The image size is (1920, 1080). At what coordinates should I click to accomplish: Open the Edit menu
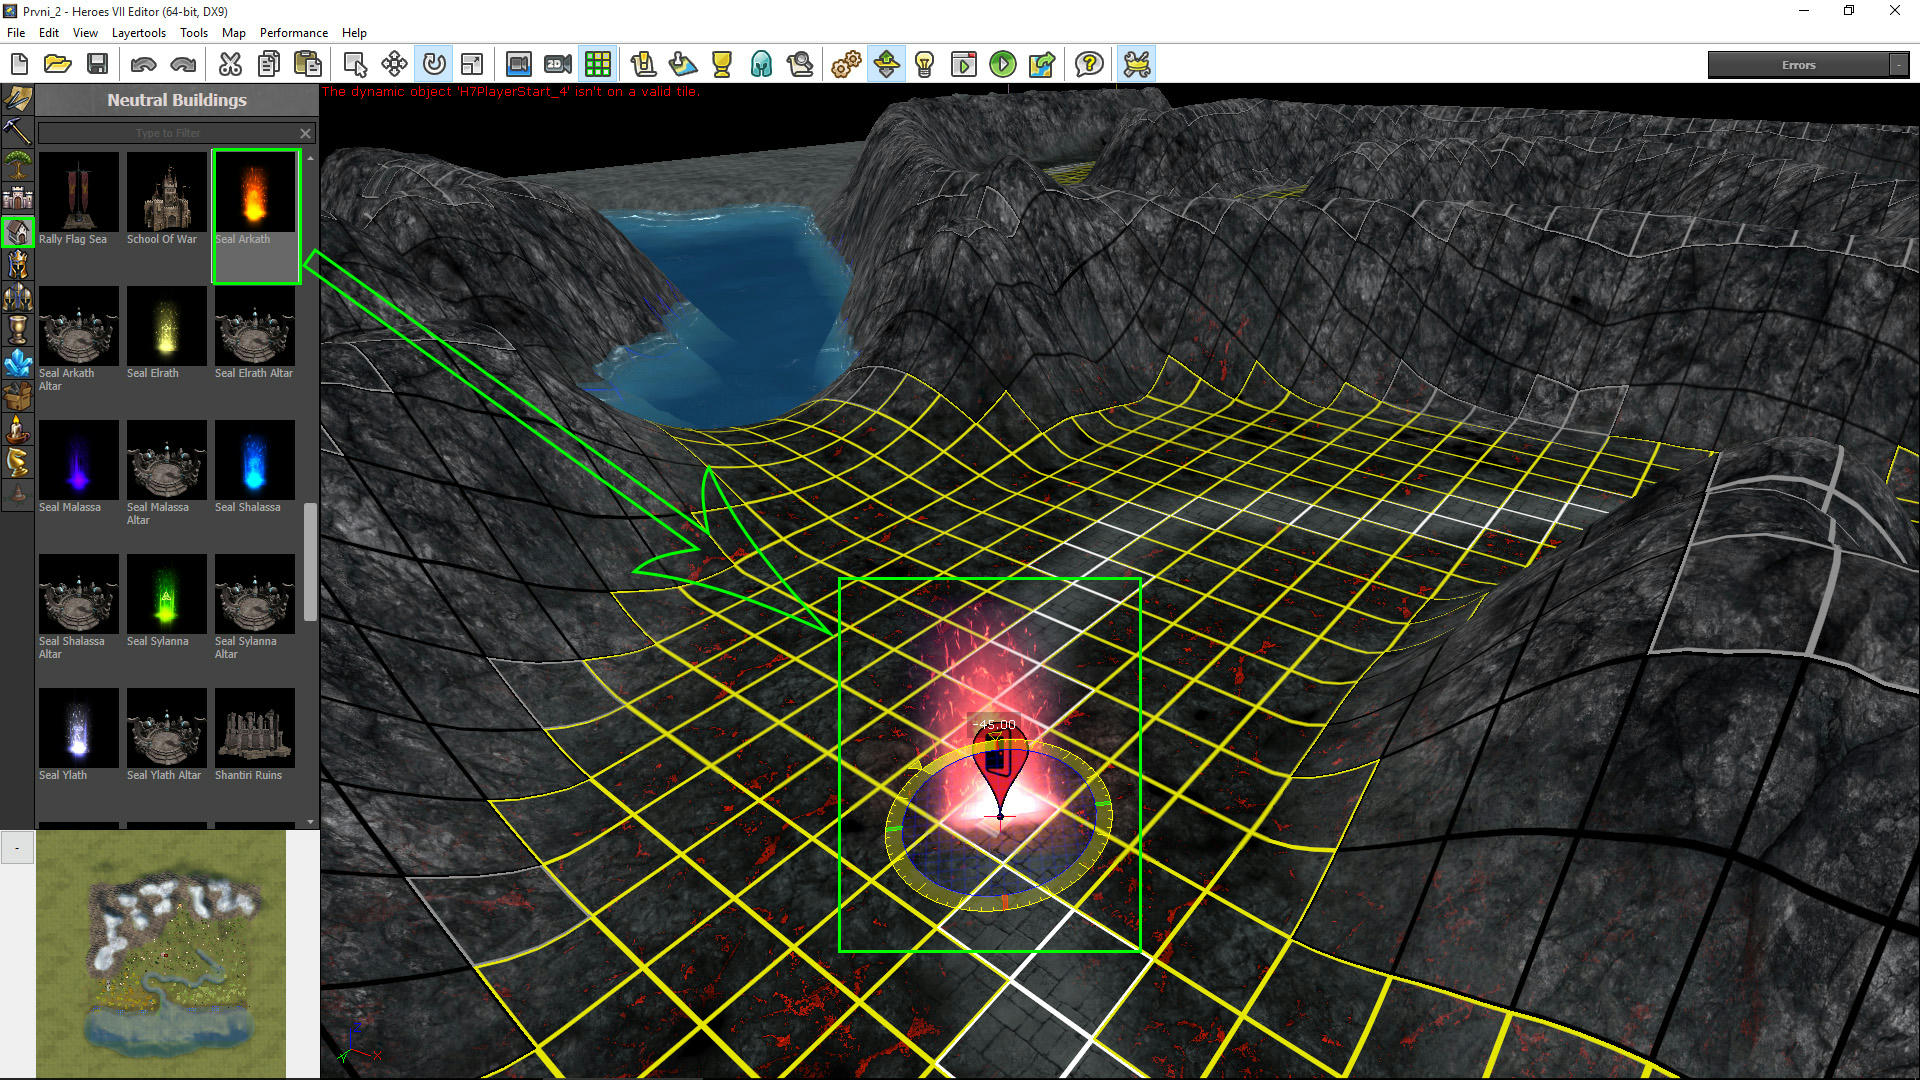click(x=49, y=33)
